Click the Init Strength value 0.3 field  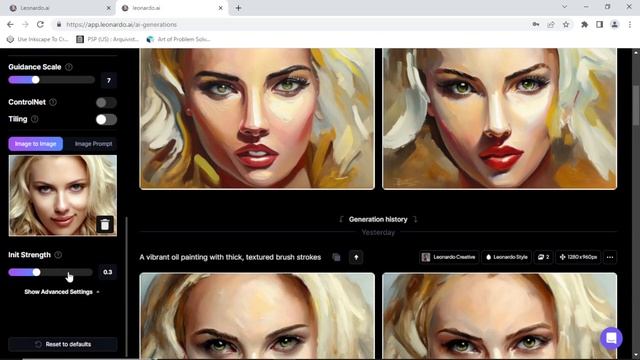[108, 272]
